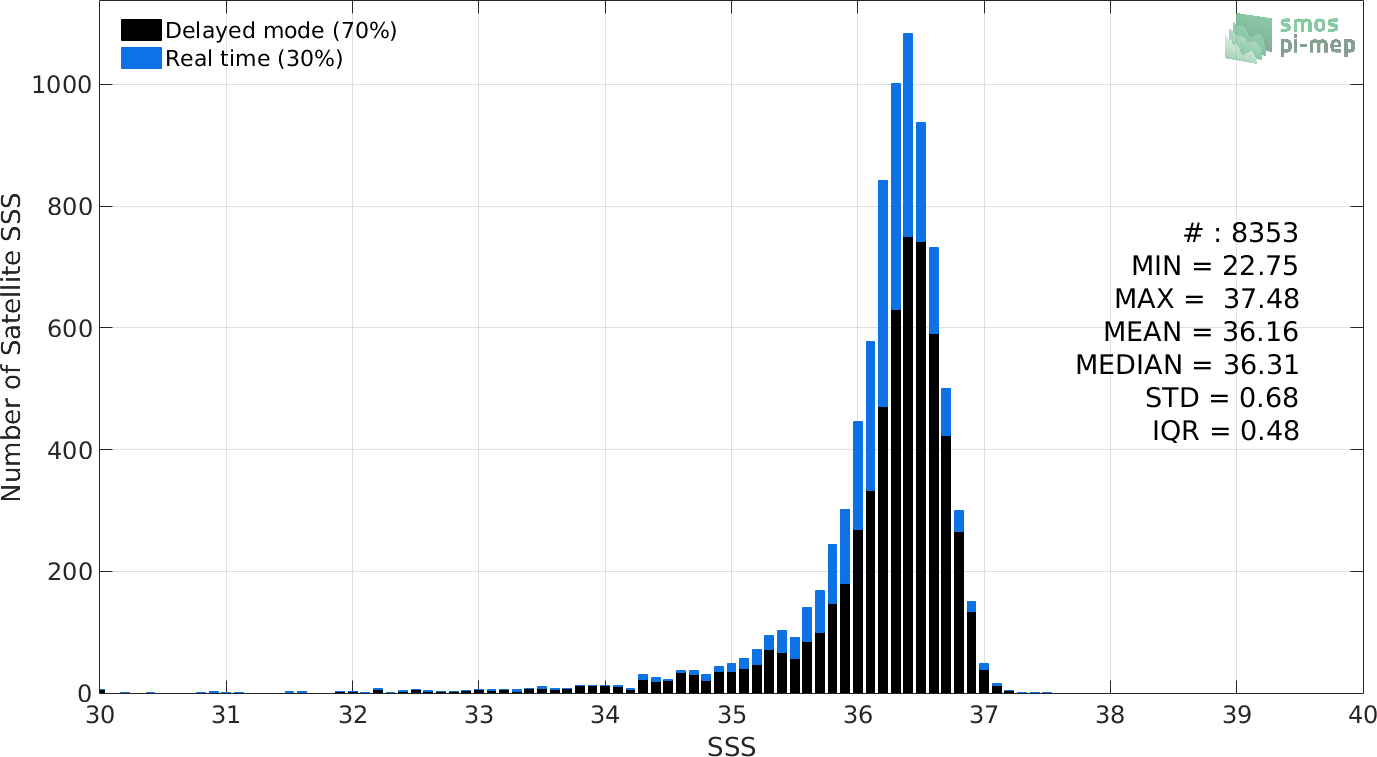Screen dimensions: 1377x757
Task: Click x-axis tick label 31
Action: pos(226,715)
